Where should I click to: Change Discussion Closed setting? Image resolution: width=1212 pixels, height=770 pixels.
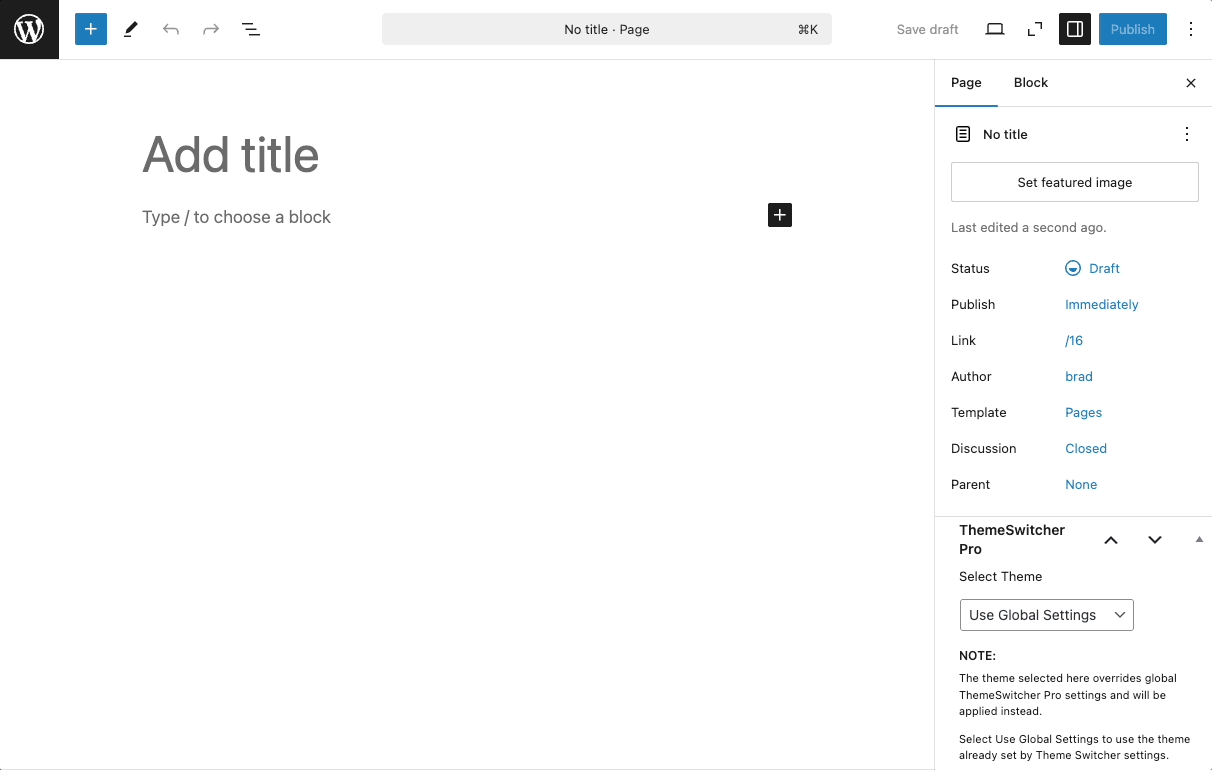tap(1086, 448)
